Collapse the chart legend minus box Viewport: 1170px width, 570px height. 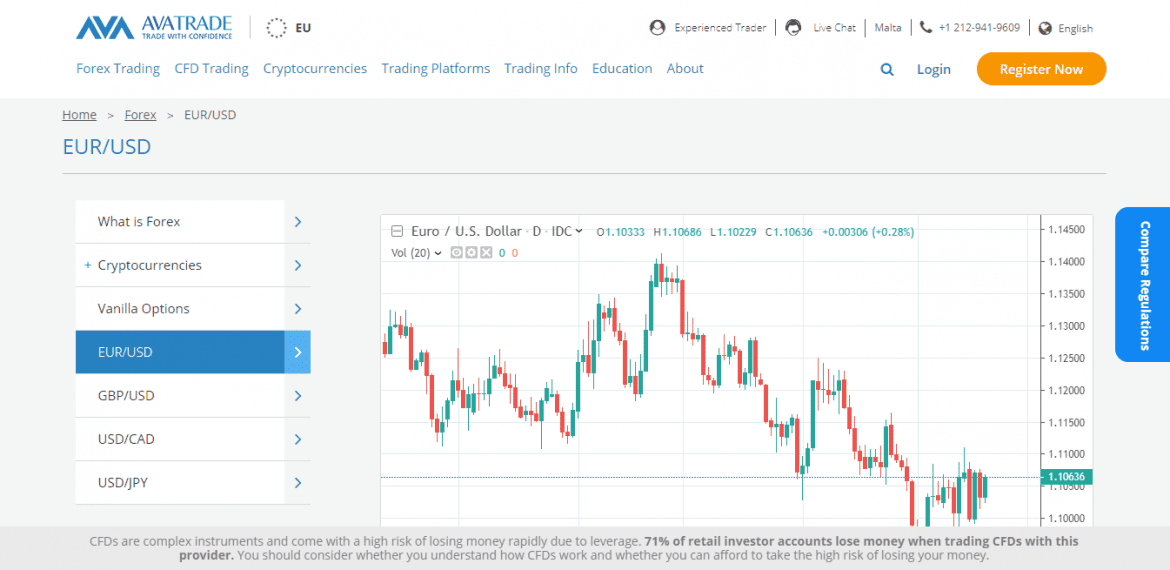(x=397, y=231)
